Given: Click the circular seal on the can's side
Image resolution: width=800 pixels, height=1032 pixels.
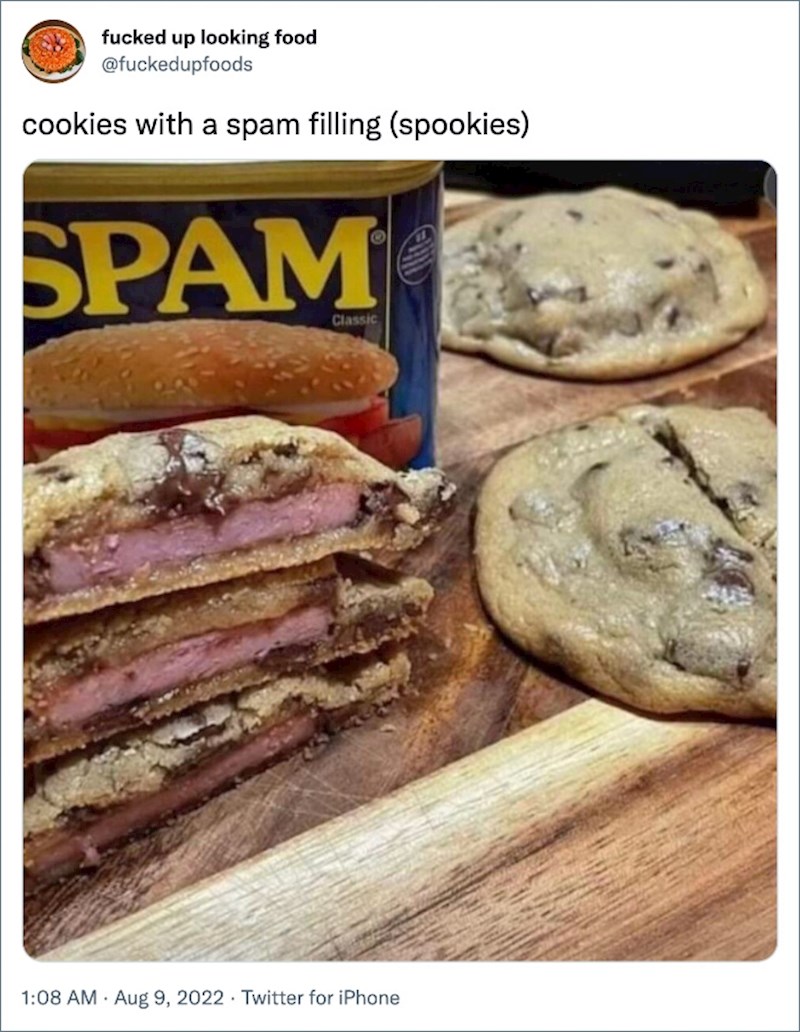Looking at the screenshot, I should (x=414, y=255).
